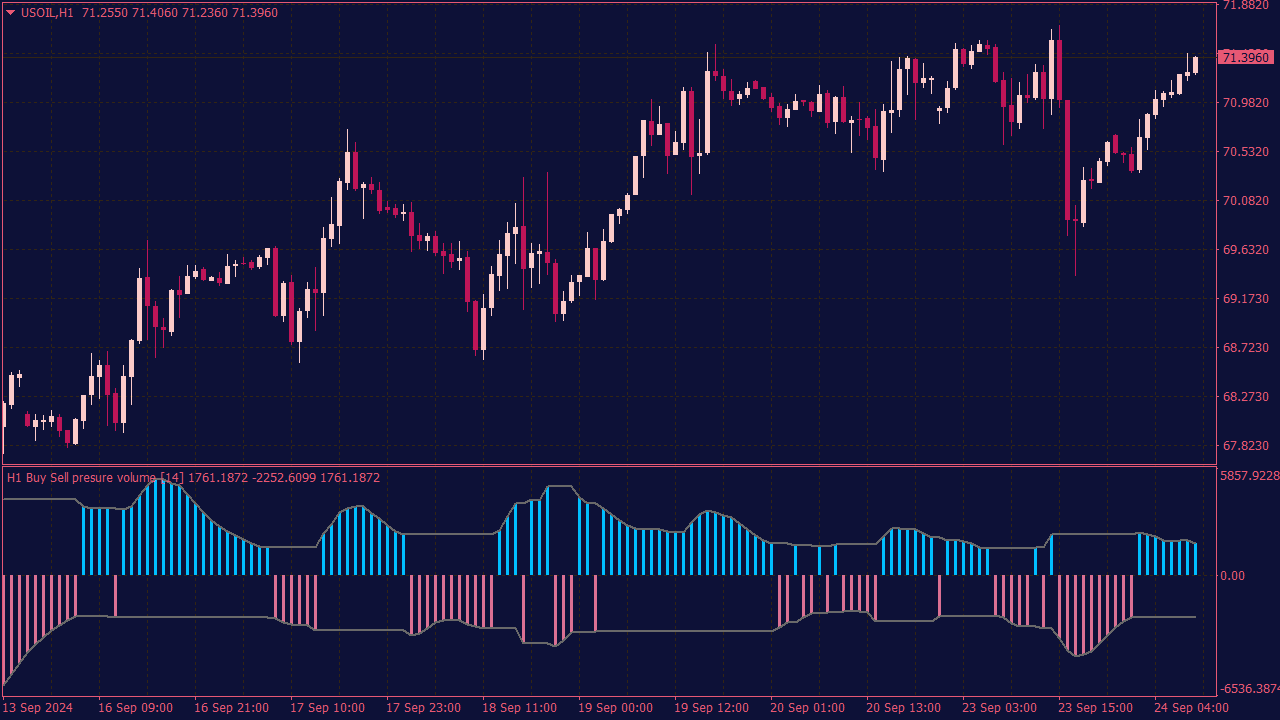Click the 16 Sep 09:00 time label
The height and width of the screenshot is (720, 1280).
tap(135, 708)
